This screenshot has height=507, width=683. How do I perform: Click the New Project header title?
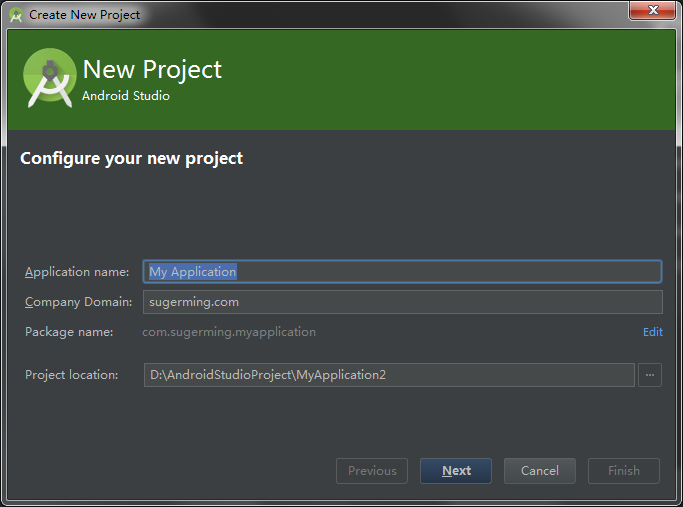click(152, 70)
